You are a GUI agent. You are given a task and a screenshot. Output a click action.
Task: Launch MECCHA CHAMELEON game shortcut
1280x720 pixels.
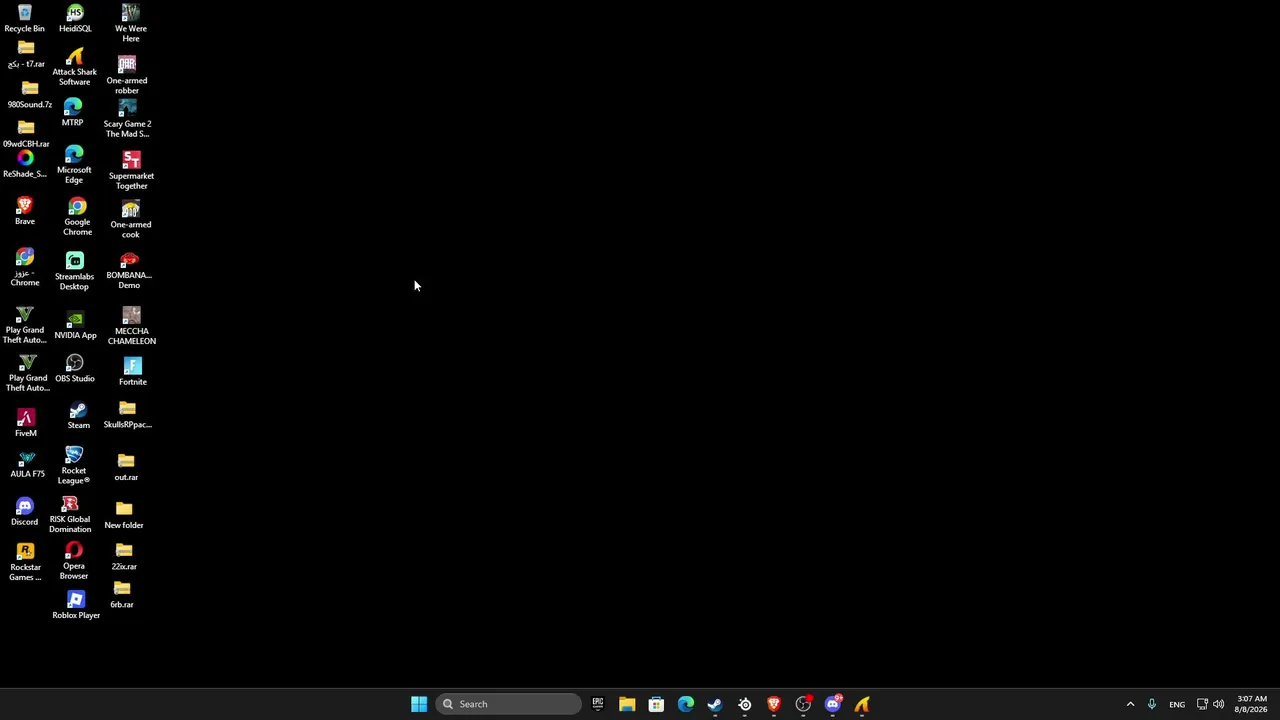[x=131, y=327]
